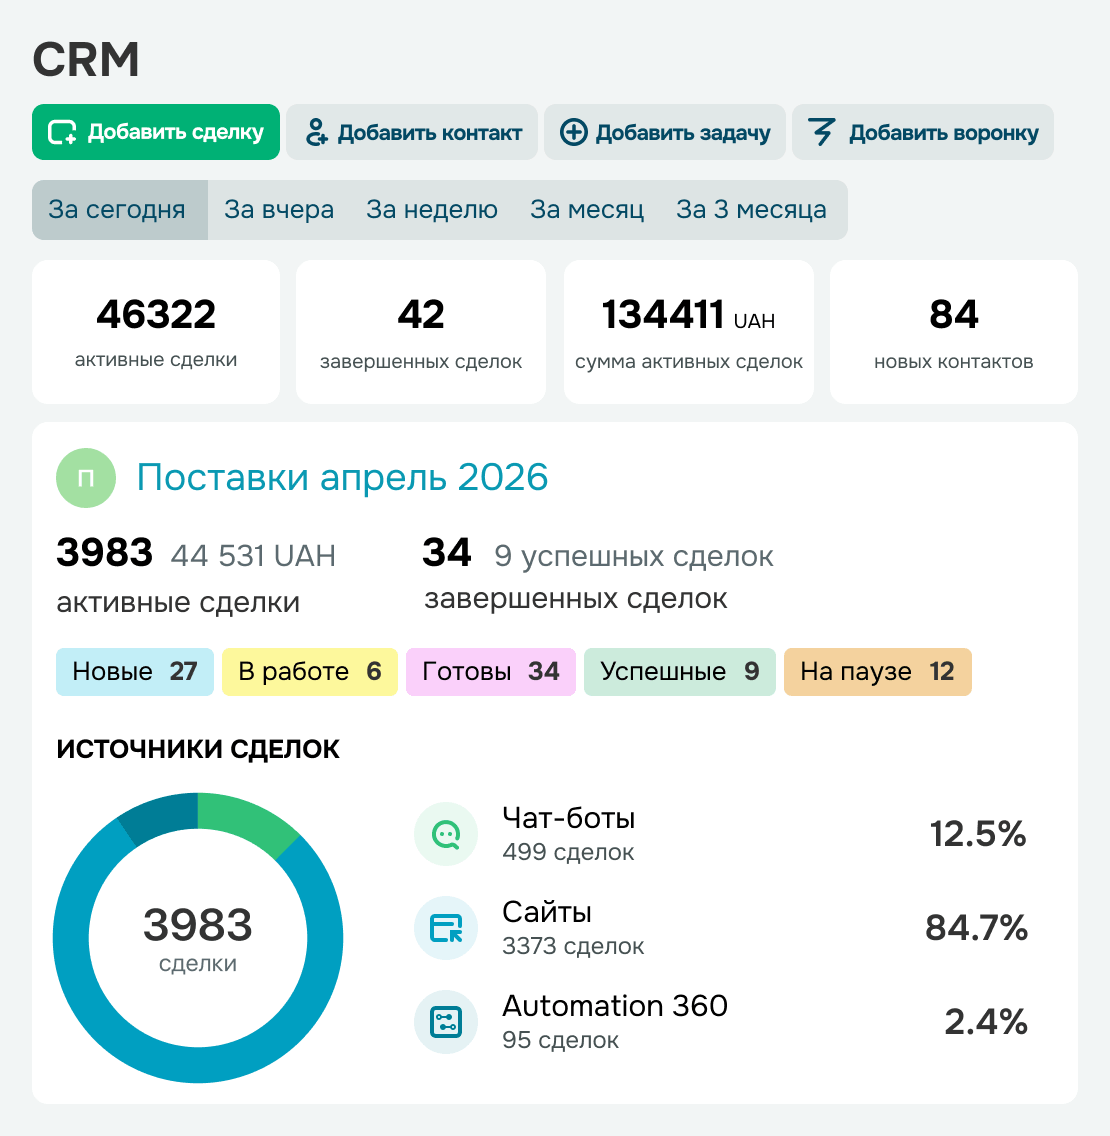This screenshot has height=1136, width=1110.
Task: Click the circled plus task icon
Action: 573,133
